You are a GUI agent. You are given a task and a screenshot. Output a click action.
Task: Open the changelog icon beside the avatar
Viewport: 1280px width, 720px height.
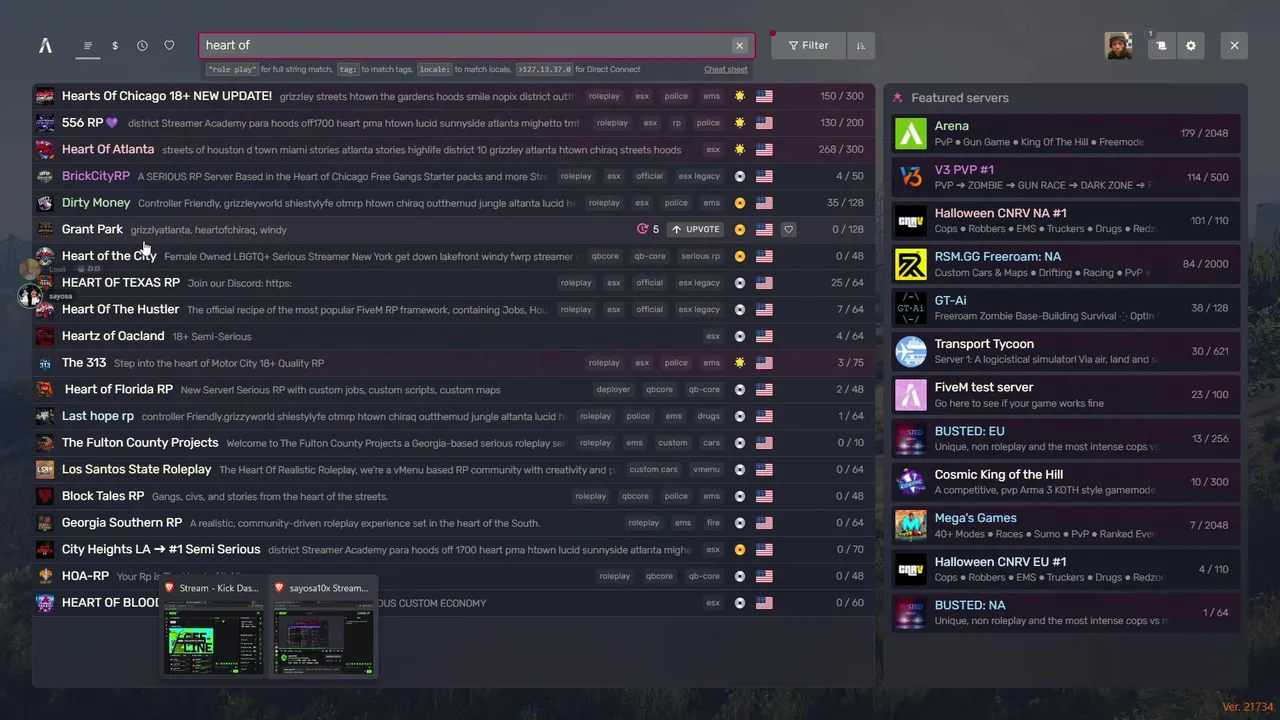tap(1161, 45)
